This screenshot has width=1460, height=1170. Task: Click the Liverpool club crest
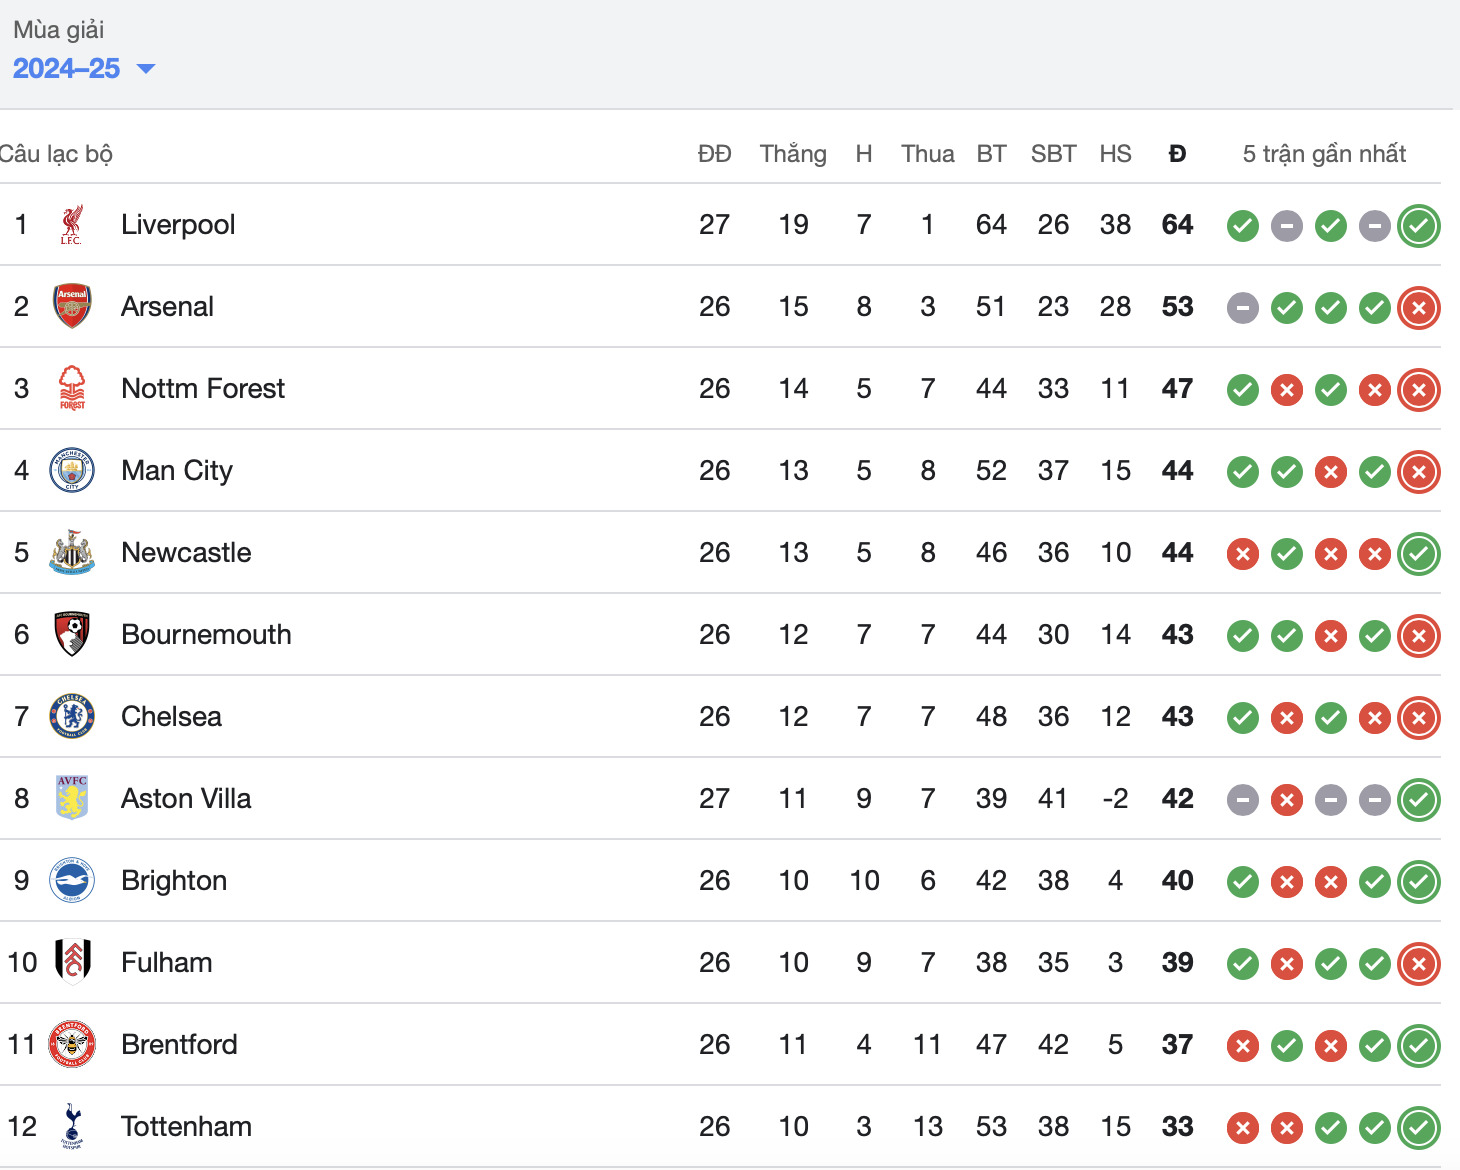click(71, 225)
